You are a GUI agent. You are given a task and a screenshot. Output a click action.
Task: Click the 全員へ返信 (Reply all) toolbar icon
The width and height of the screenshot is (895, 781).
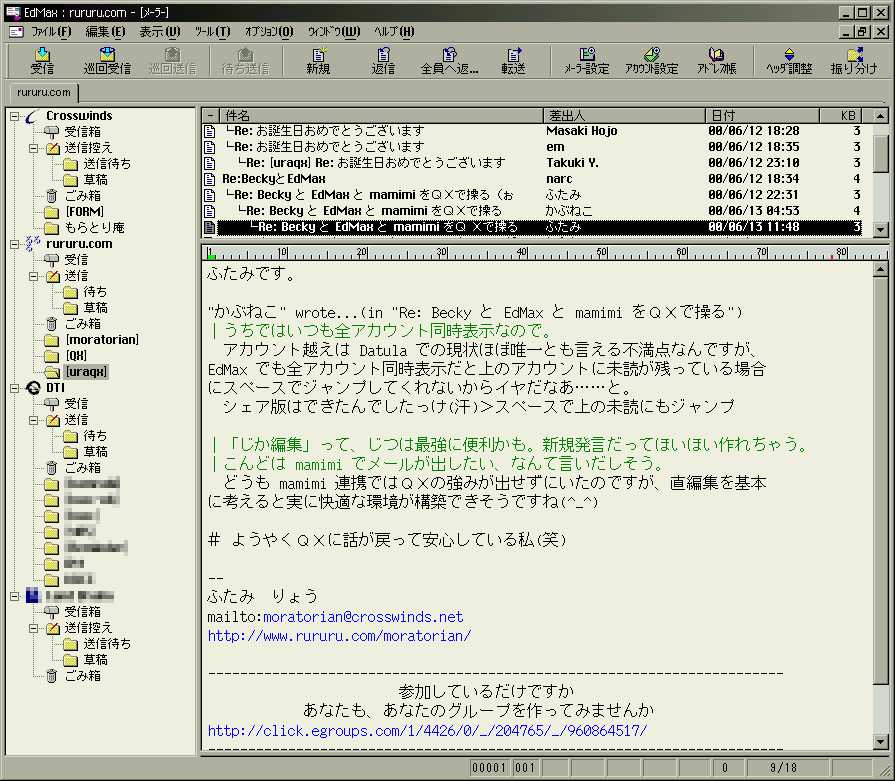click(449, 61)
